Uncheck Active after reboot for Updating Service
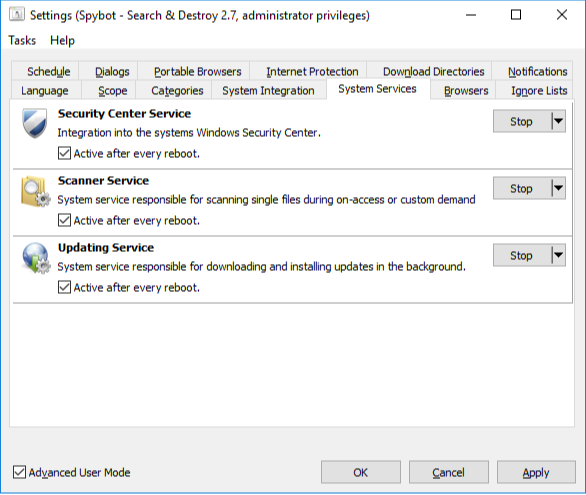Screen dimensions: 586x495 coord(64,287)
